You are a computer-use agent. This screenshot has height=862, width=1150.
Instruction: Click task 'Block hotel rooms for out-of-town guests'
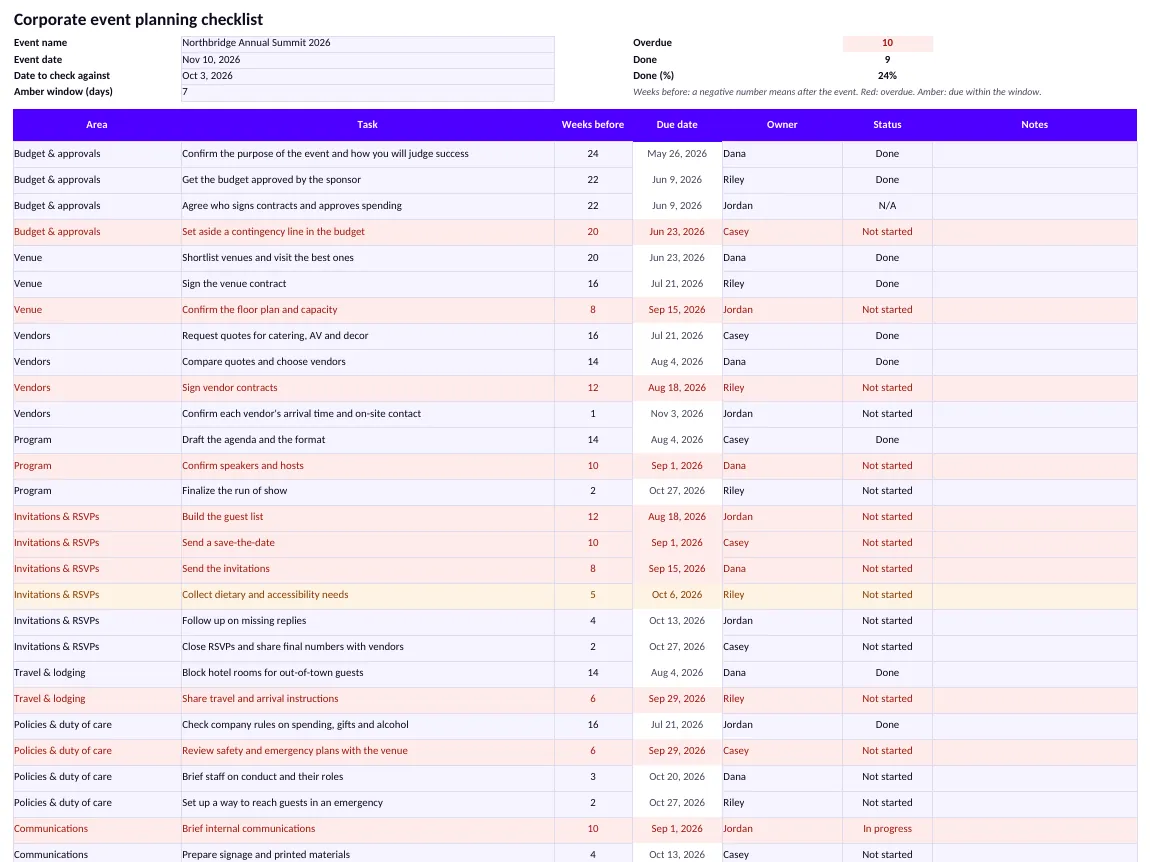pos(367,673)
